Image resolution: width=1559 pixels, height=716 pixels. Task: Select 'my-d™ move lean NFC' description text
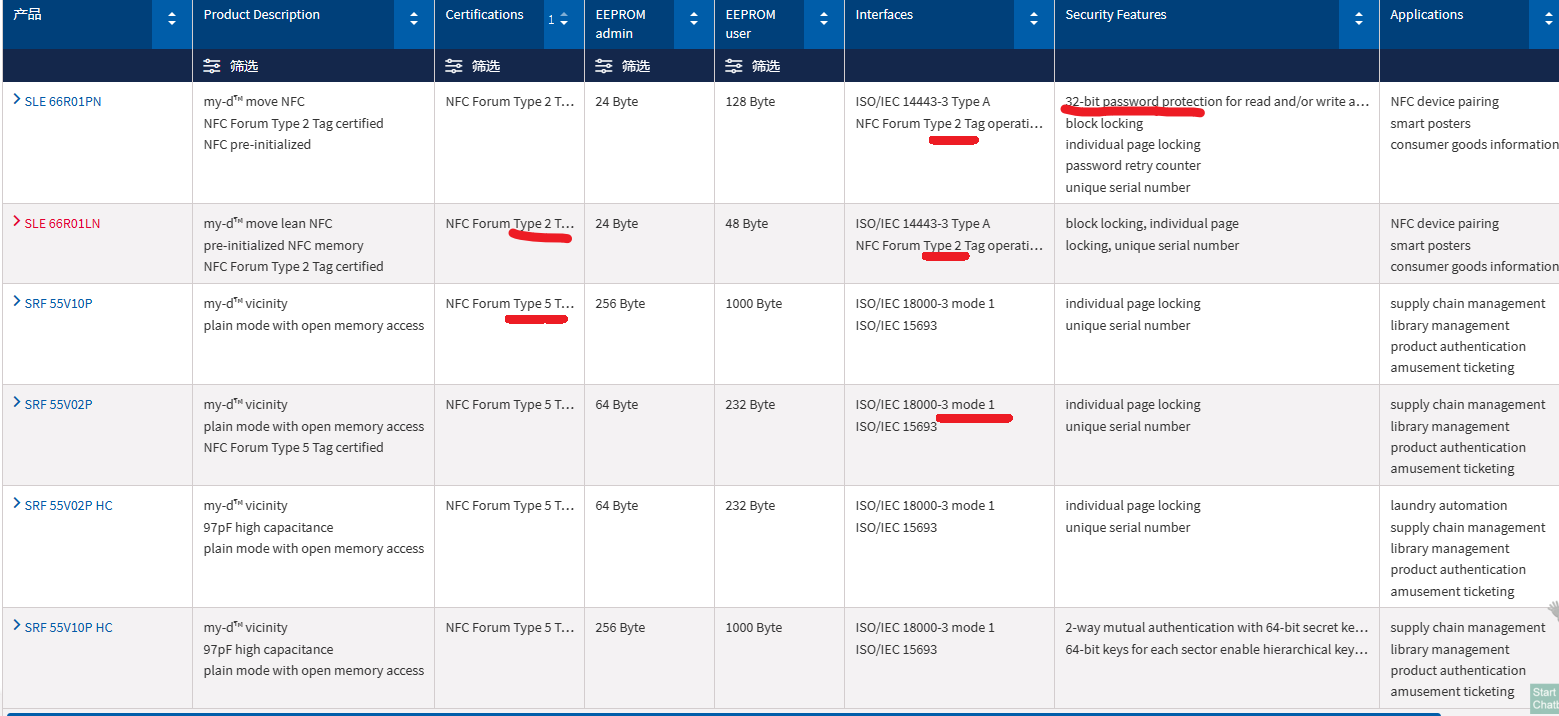tap(268, 224)
